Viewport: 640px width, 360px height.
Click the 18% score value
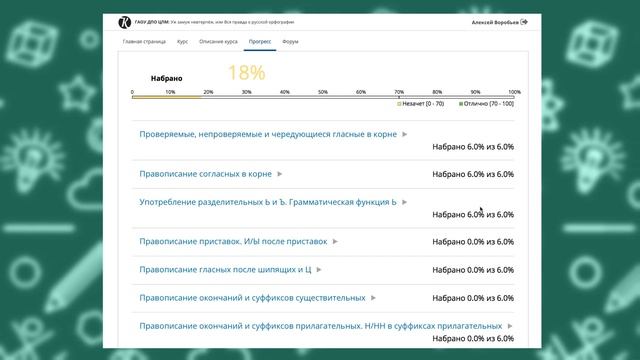click(x=247, y=73)
